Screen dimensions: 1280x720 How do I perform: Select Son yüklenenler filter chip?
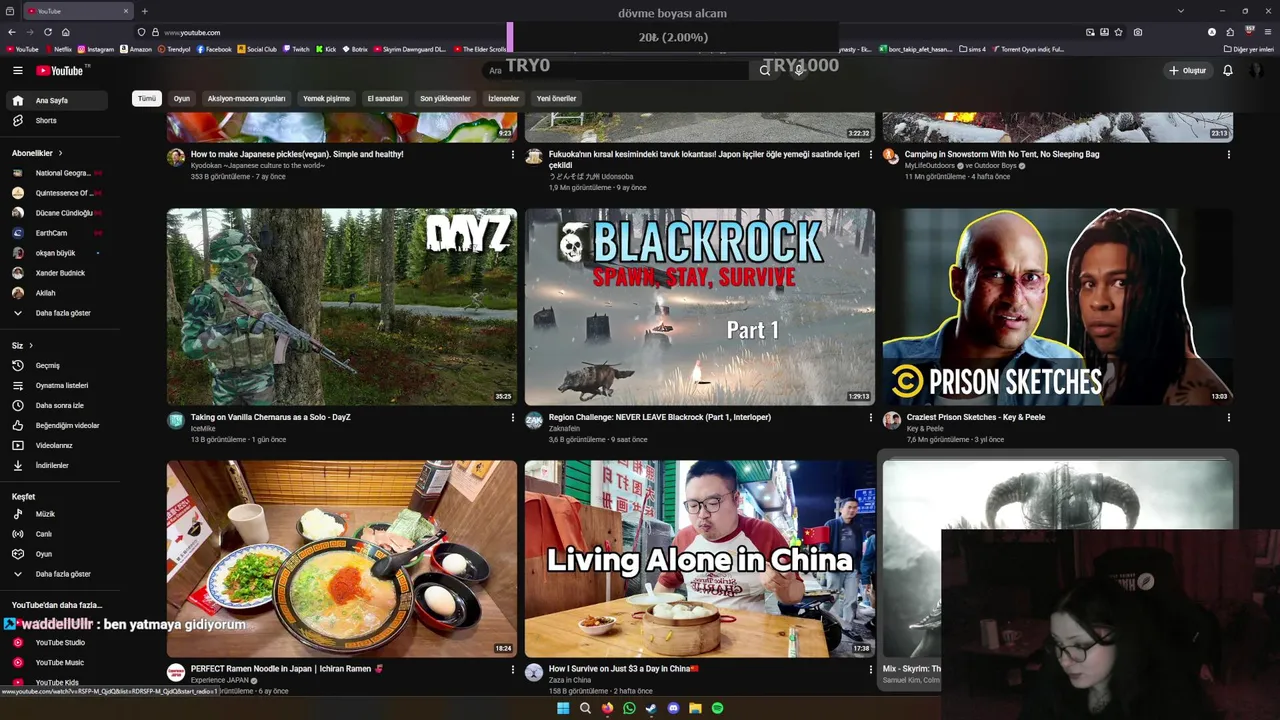pyautogui.click(x=445, y=98)
